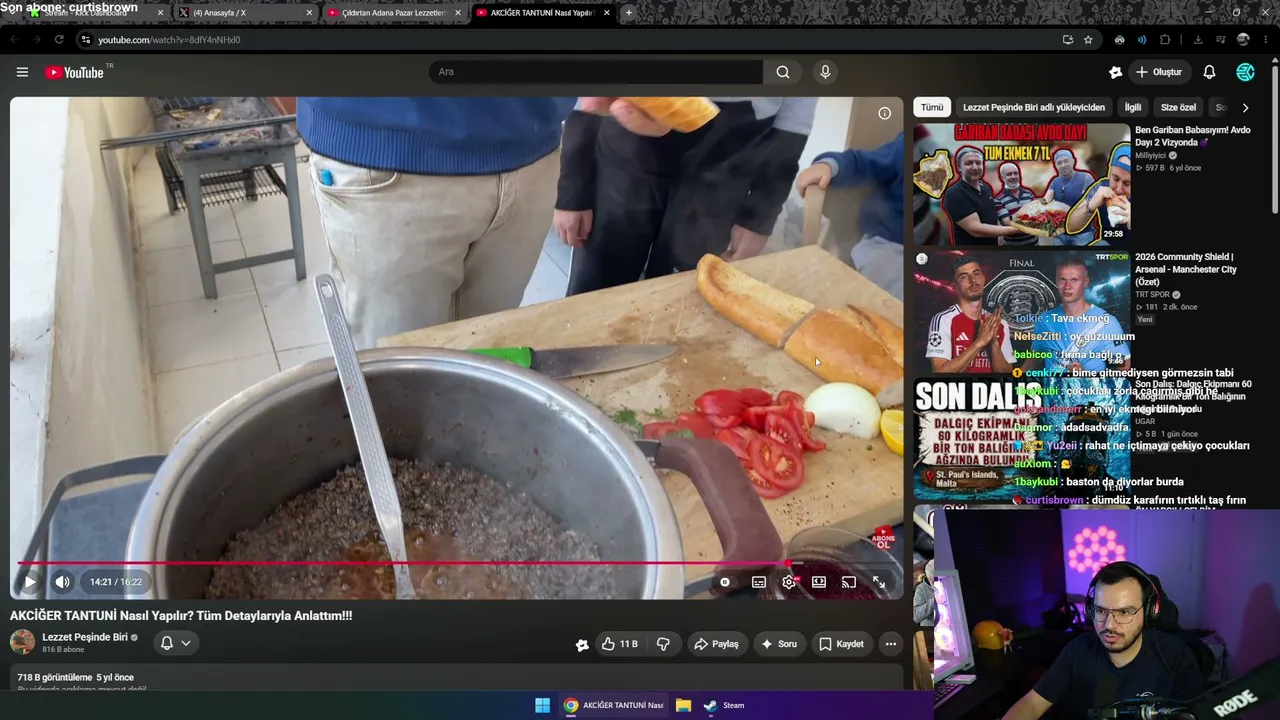Screen dimensions: 1280x720
Task: Open 2026 Community Shield video title
Action: point(1186,270)
